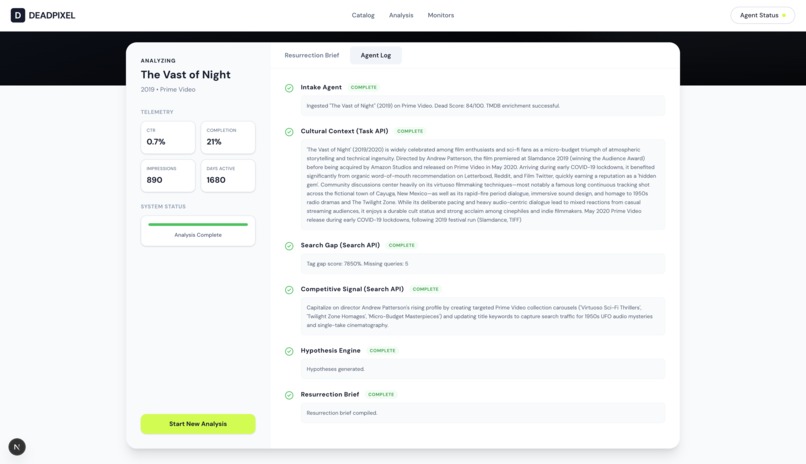Open the Next.js dev tools round icon
Viewport: 806px width, 464px height.
click(17, 447)
